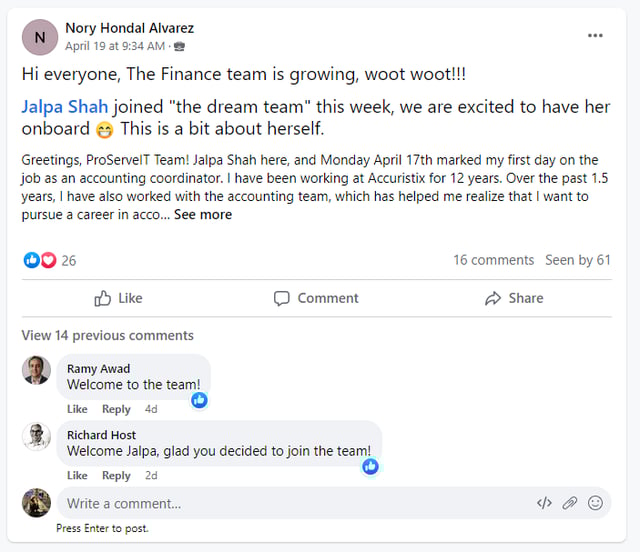Toggle Like on Ramy Awad's comment

pos(77,409)
